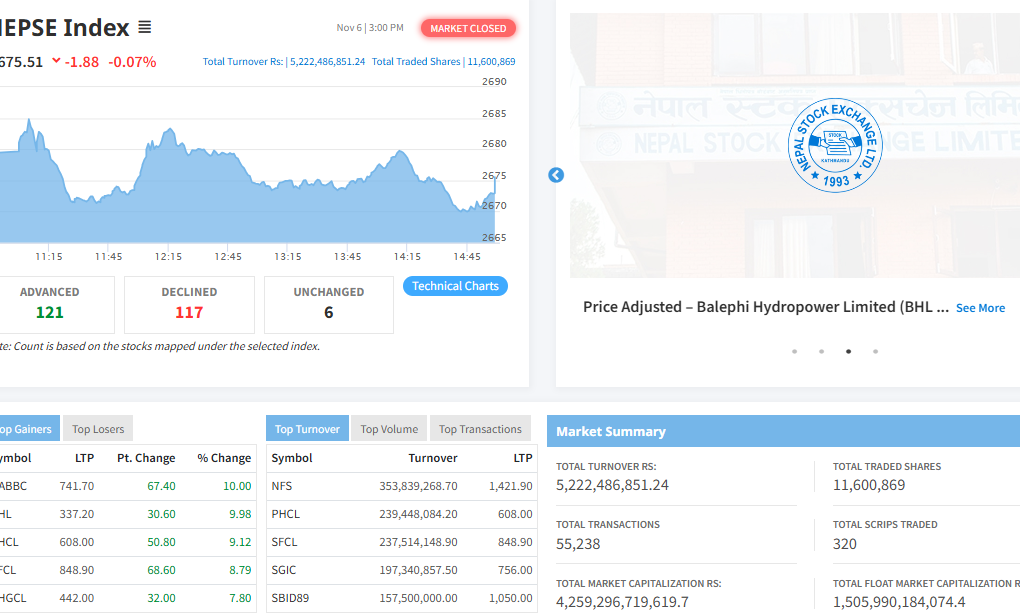Switch to Top Turnover tab
1020x616 pixels.
click(x=307, y=429)
